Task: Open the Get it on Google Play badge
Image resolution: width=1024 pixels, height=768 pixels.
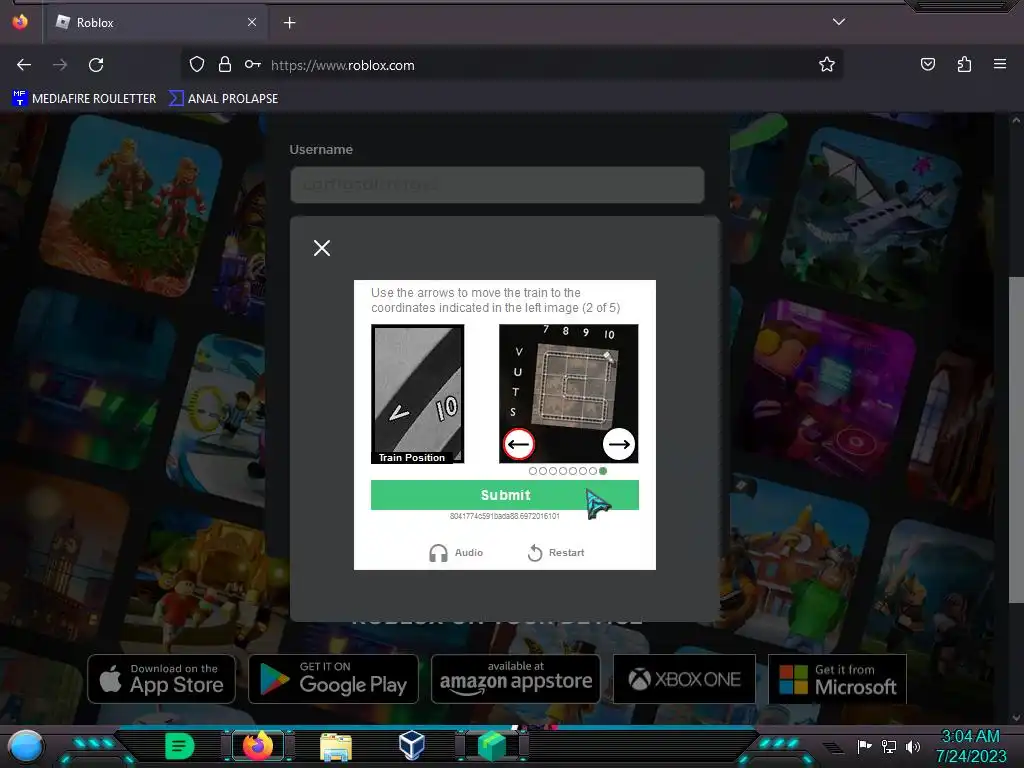Action: tap(333, 679)
